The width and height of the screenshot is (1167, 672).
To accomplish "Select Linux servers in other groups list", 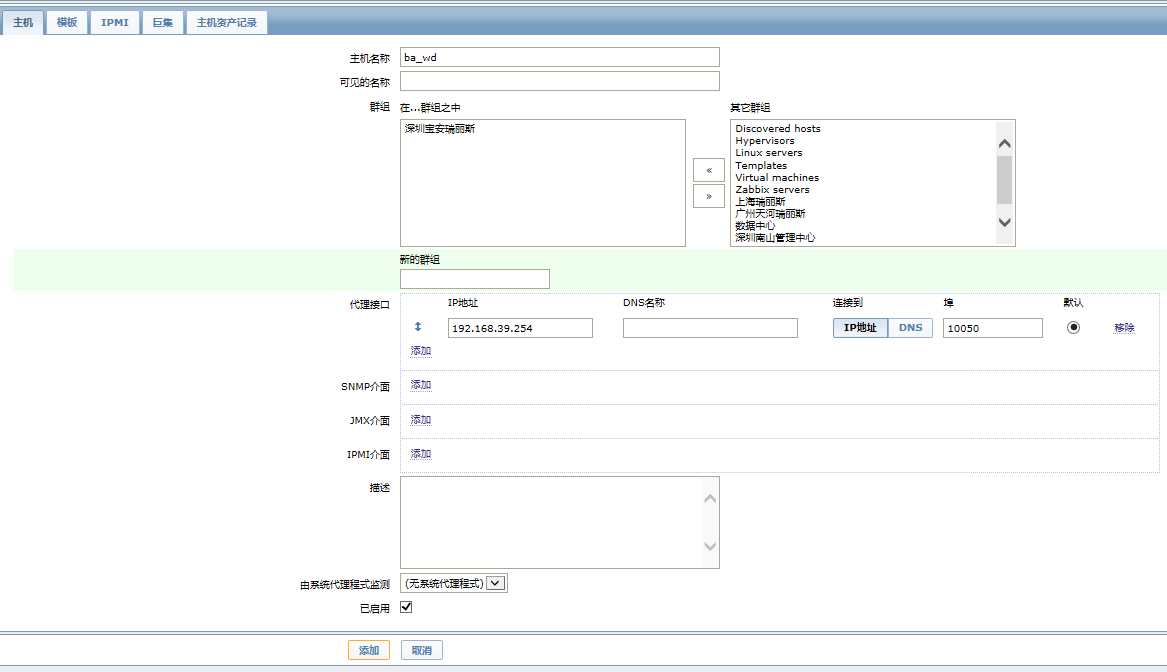I will (769, 153).
